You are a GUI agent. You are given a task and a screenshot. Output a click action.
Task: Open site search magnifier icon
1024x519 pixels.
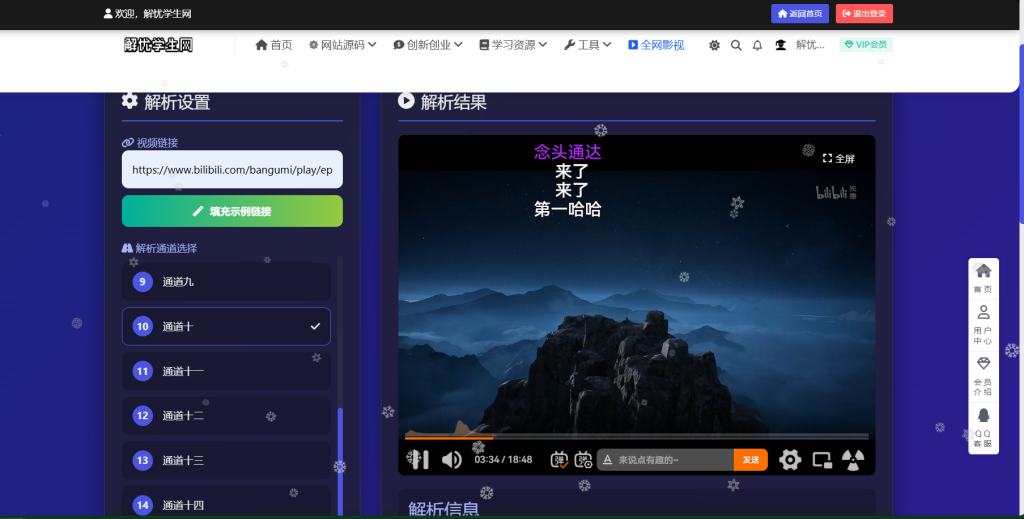click(x=736, y=45)
